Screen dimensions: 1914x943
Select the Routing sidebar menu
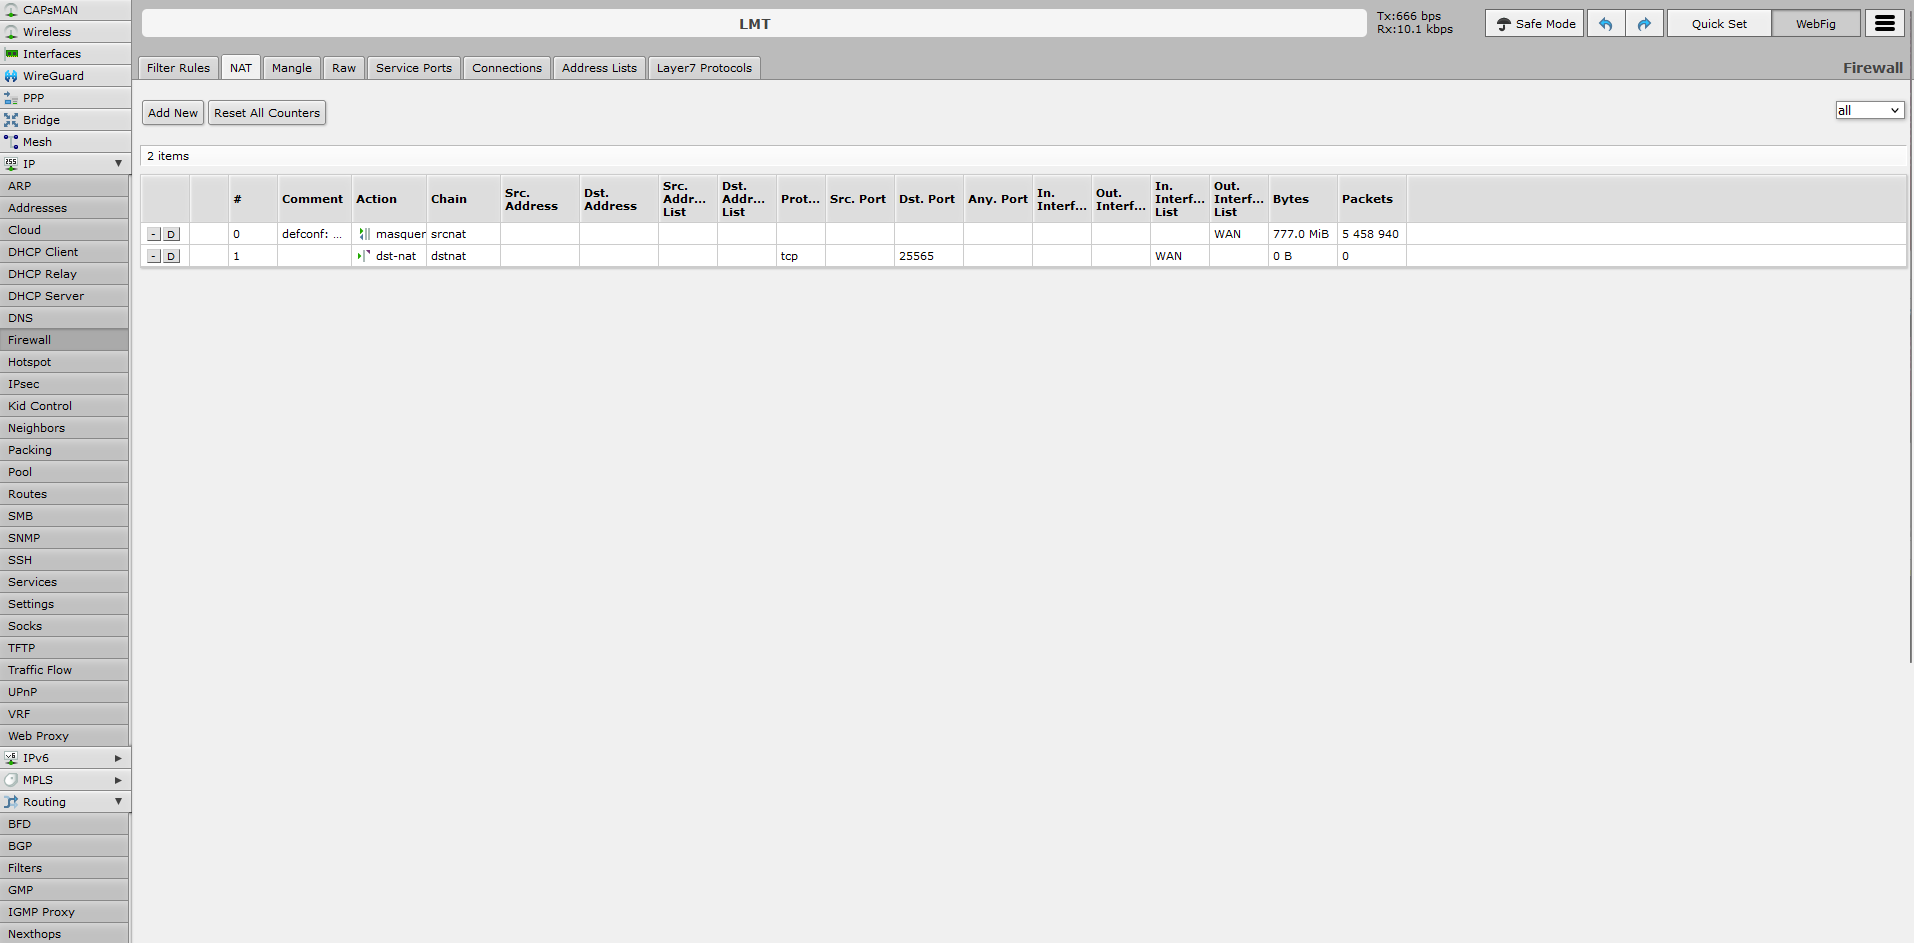tap(65, 802)
